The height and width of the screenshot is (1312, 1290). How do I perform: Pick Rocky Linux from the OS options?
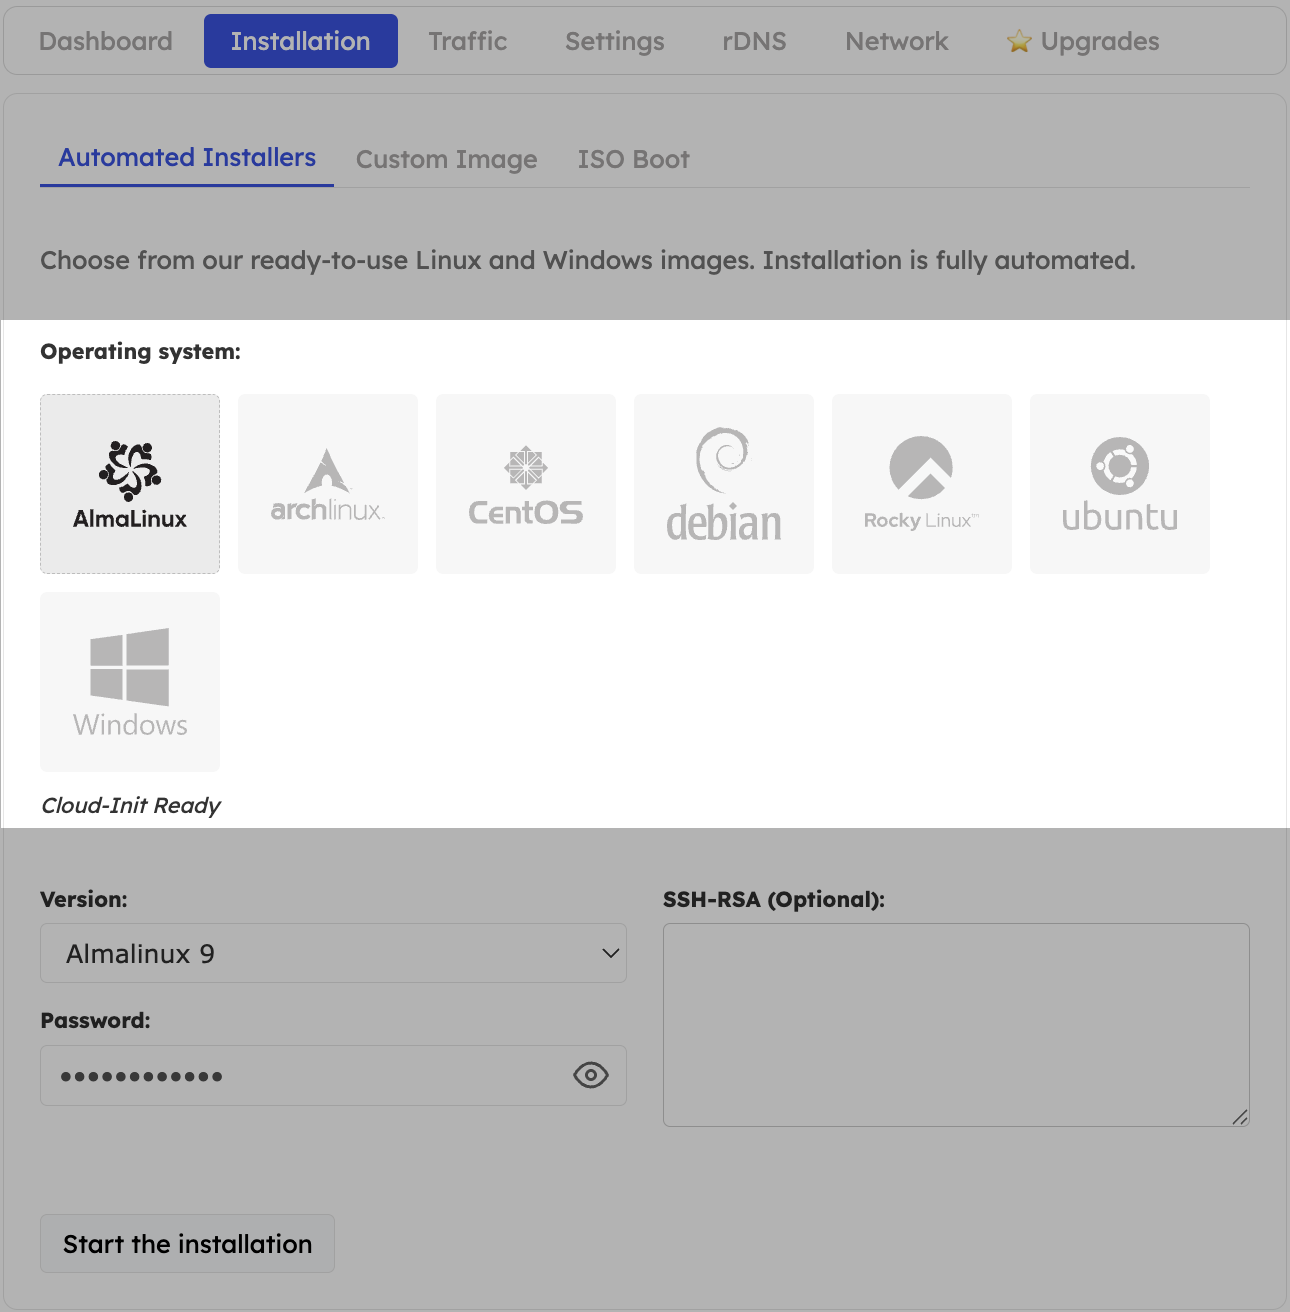pyautogui.click(x=921, y=483)
